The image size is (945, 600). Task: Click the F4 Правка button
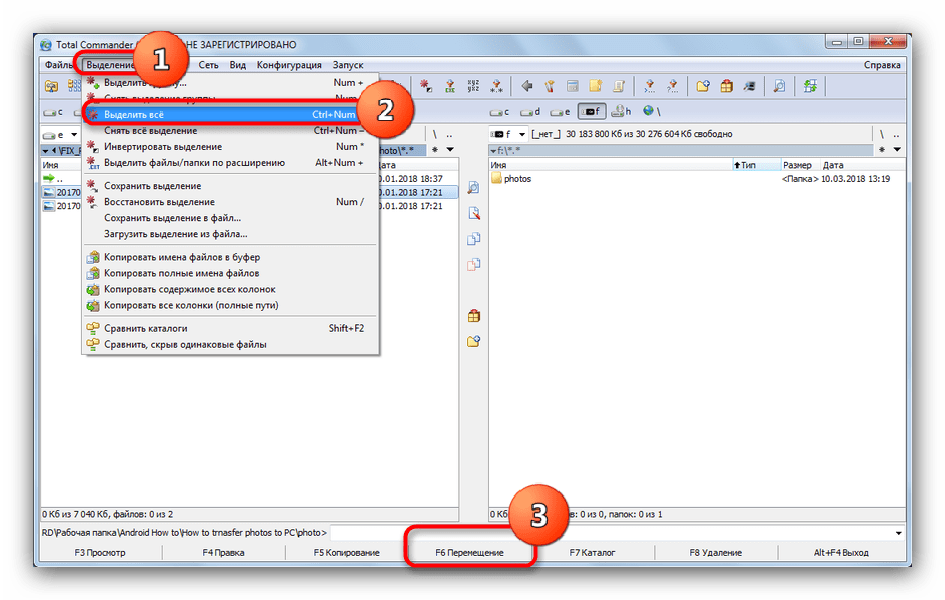(224, 552)
